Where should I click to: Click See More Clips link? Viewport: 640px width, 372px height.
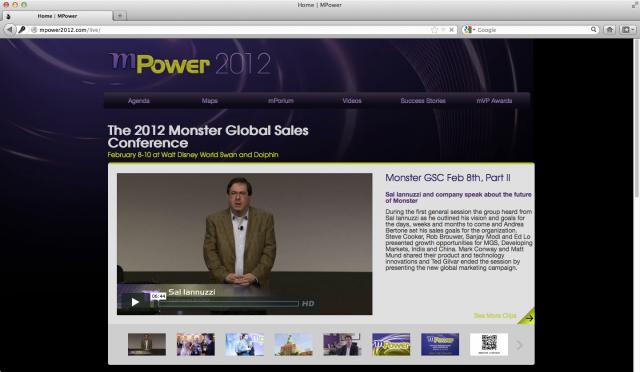coord(495,316)
